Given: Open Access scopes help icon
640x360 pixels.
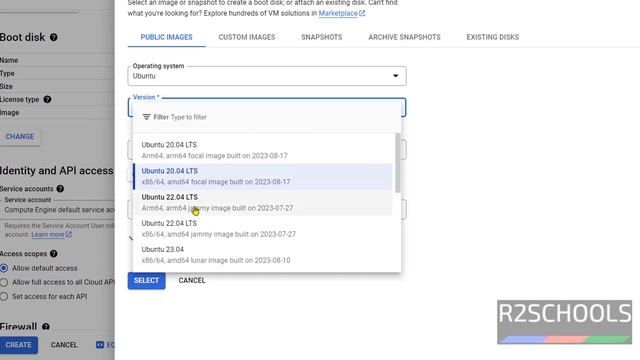Looking at the screenshot, I should pos(53,253).
